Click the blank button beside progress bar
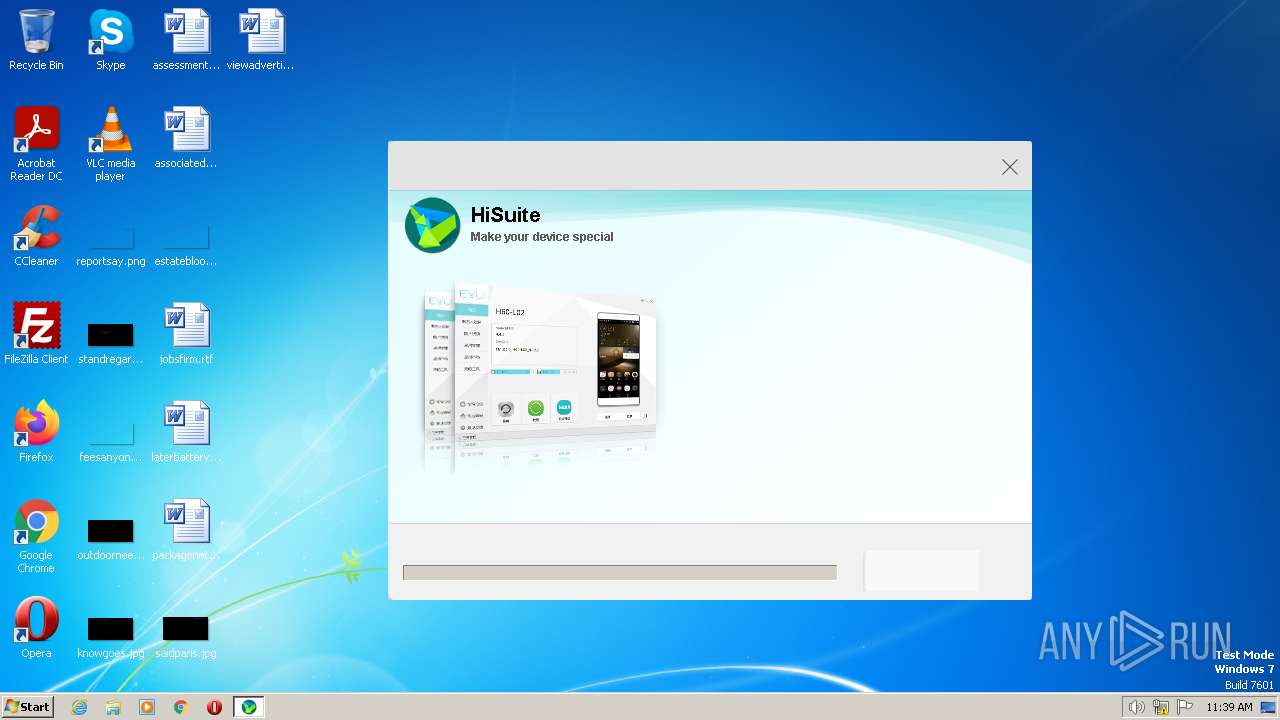1280x720 pixels. (922, 570)
